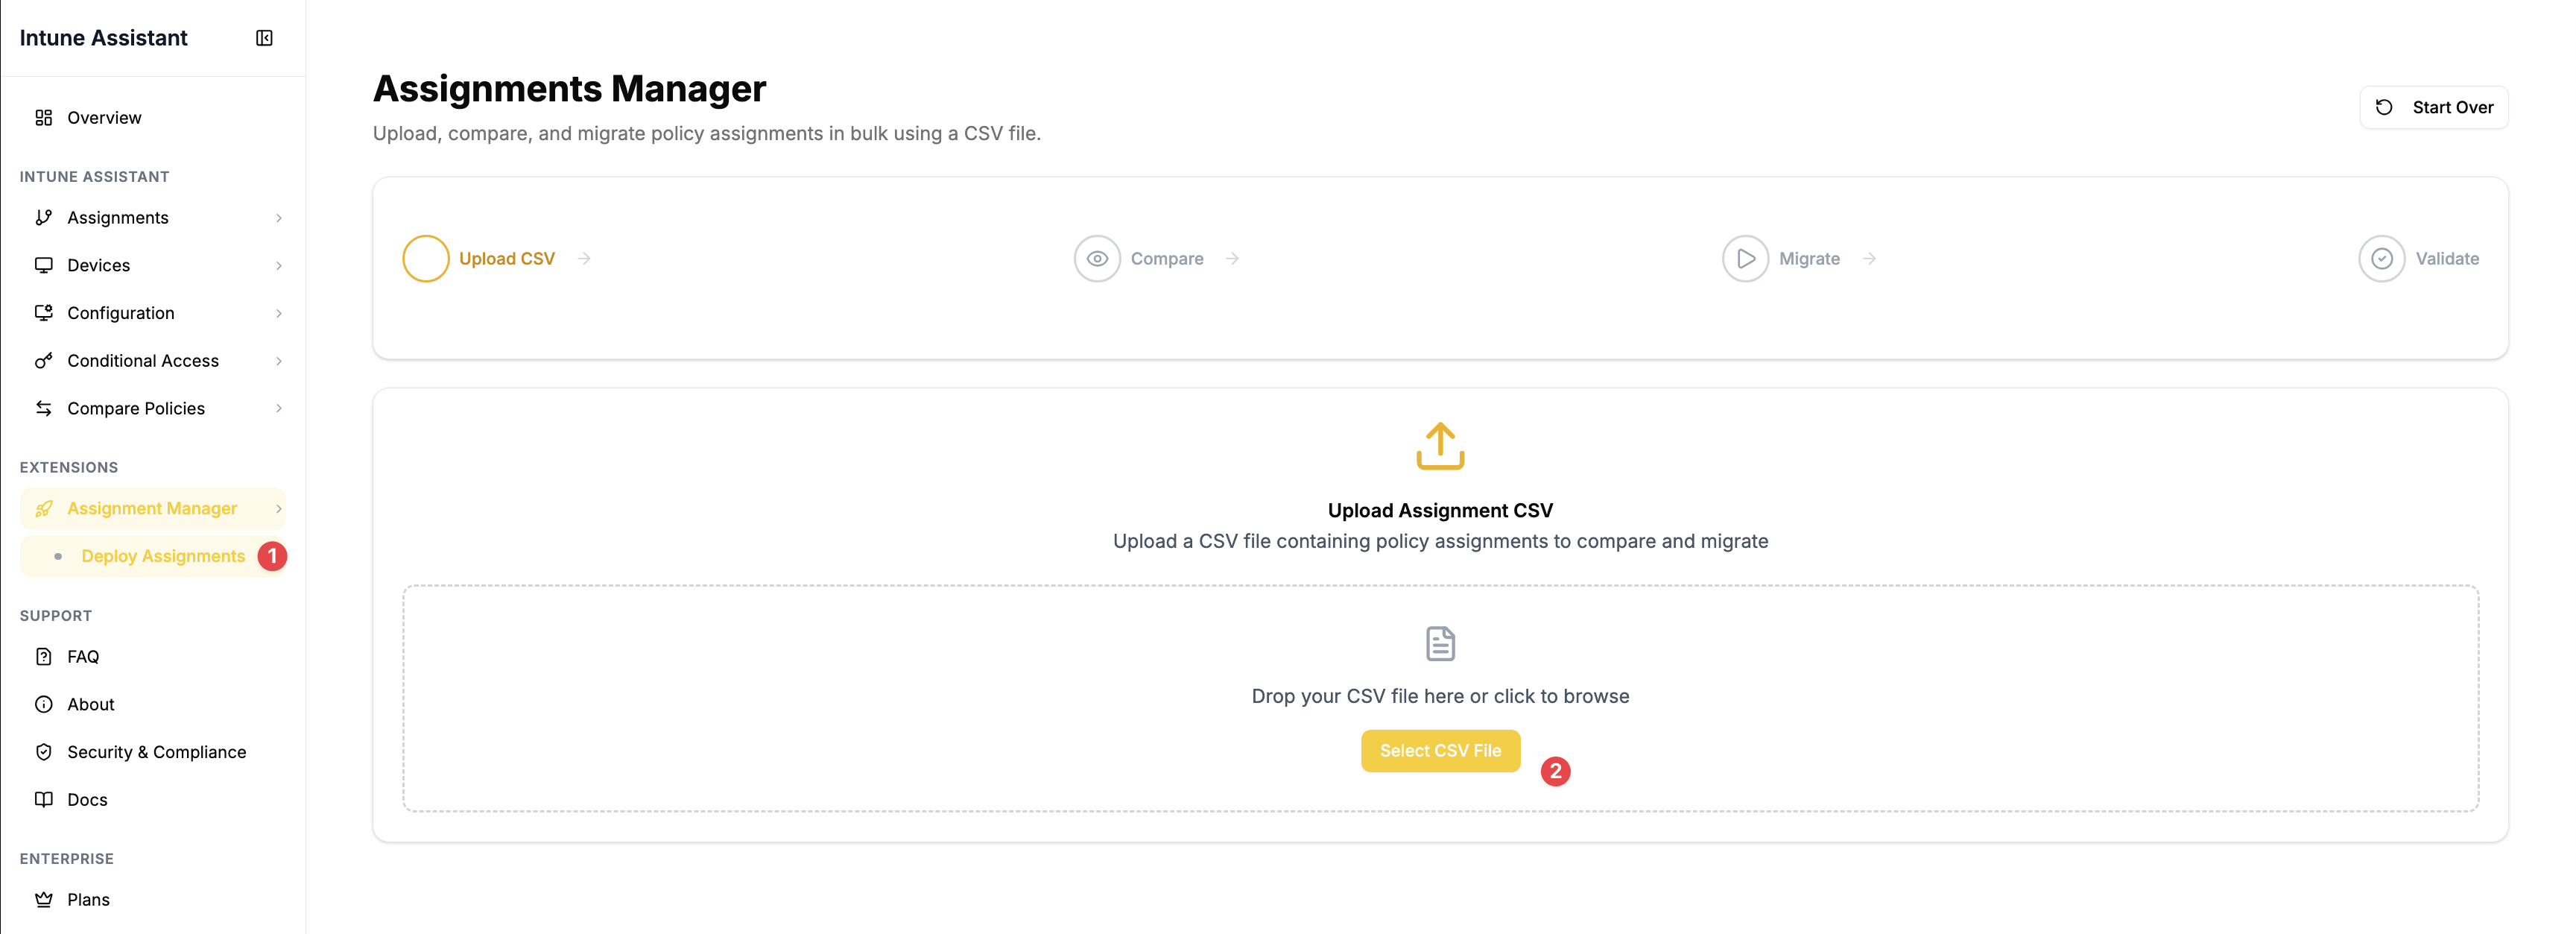Click the Select CSV File button
Screen dimensions: 2576x934
point(1440,751)
